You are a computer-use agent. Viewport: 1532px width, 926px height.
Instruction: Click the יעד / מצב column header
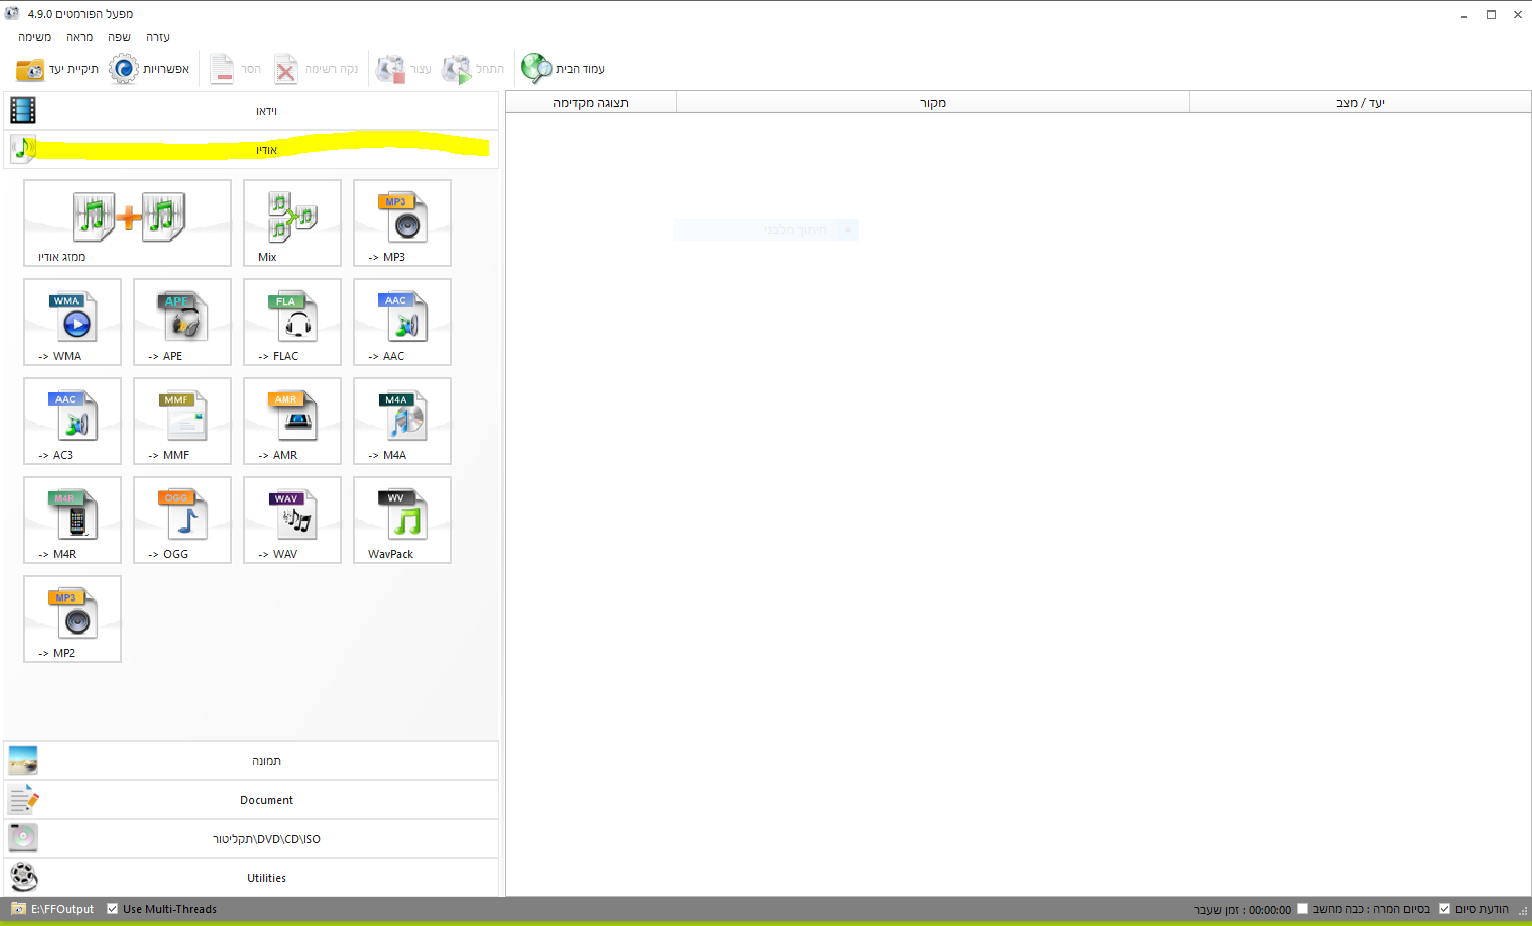coord(1360,103)
